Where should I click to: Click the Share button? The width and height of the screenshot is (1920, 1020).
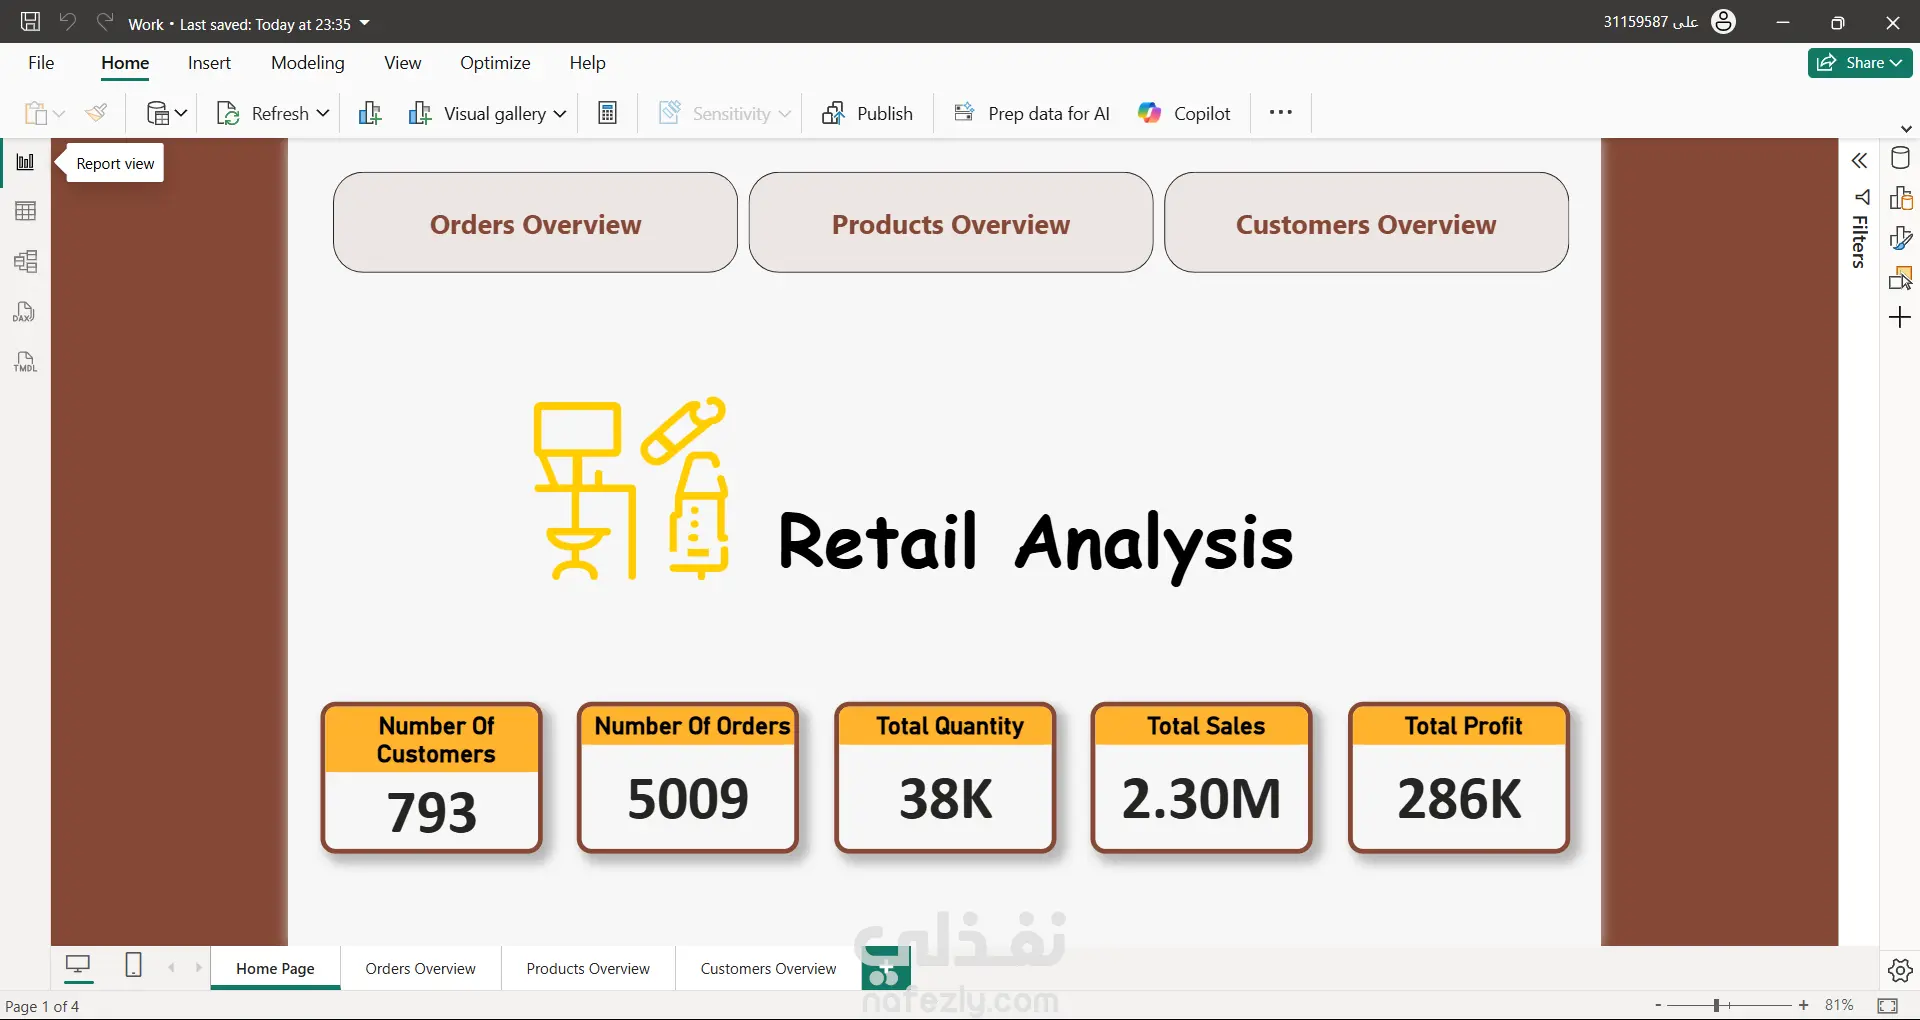[1859, 62]
